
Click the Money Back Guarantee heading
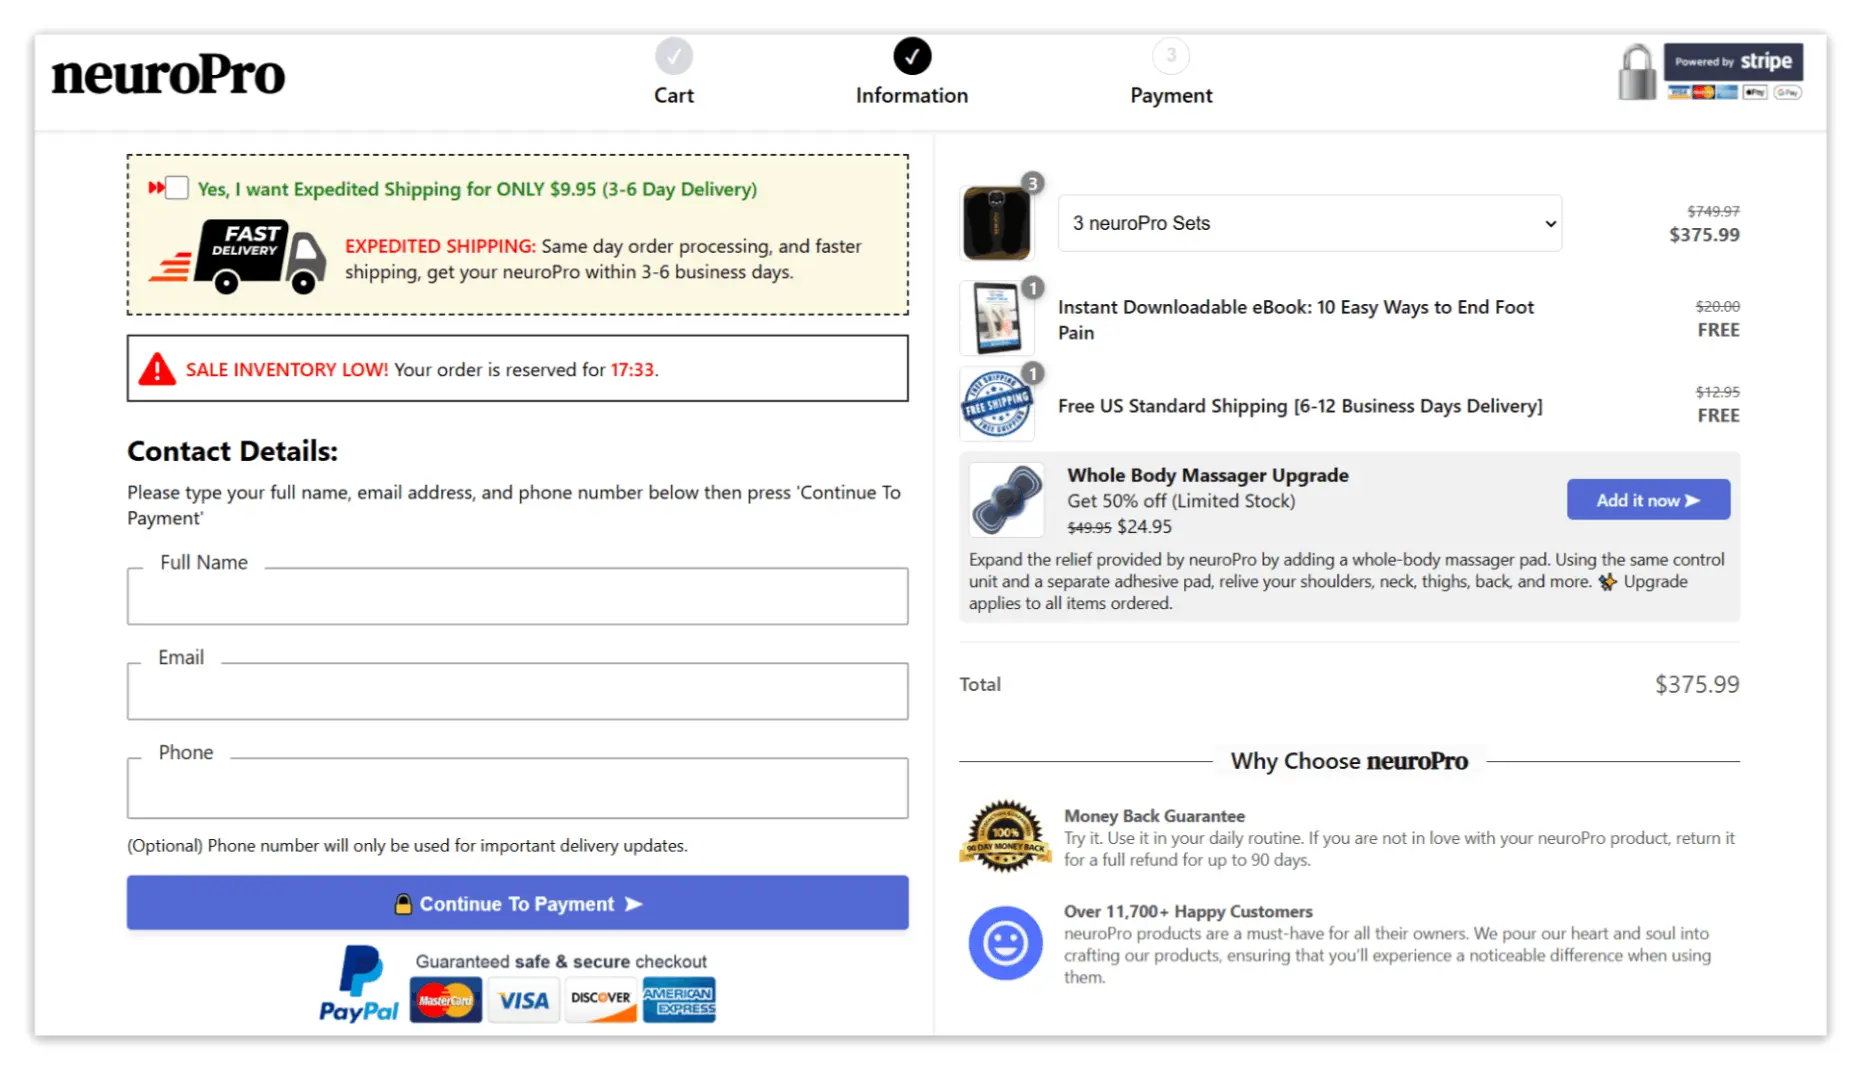1154,816
